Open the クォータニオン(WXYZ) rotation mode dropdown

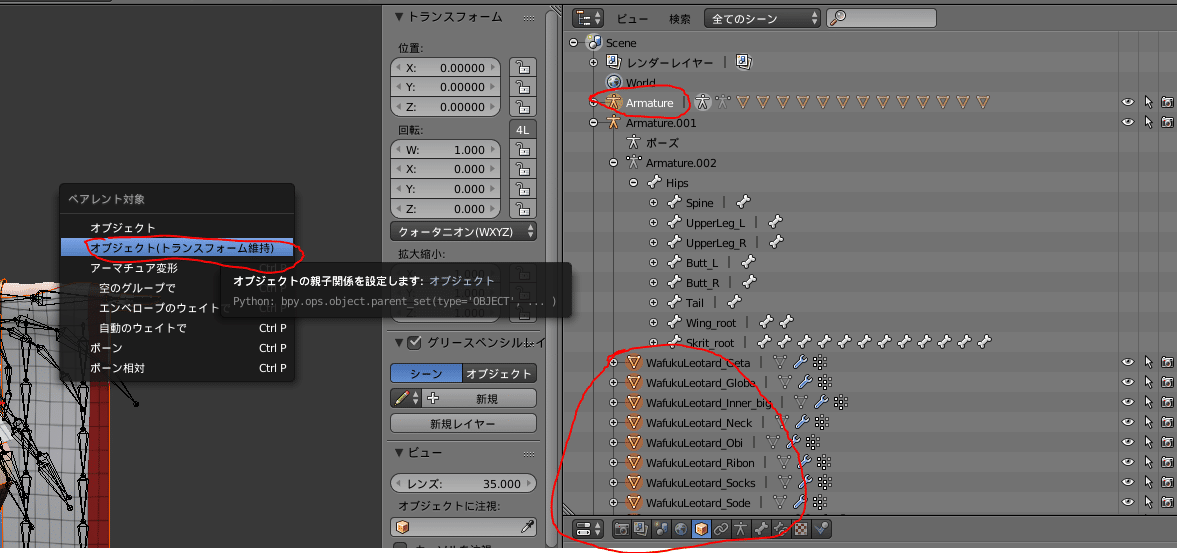pos(464,230)
